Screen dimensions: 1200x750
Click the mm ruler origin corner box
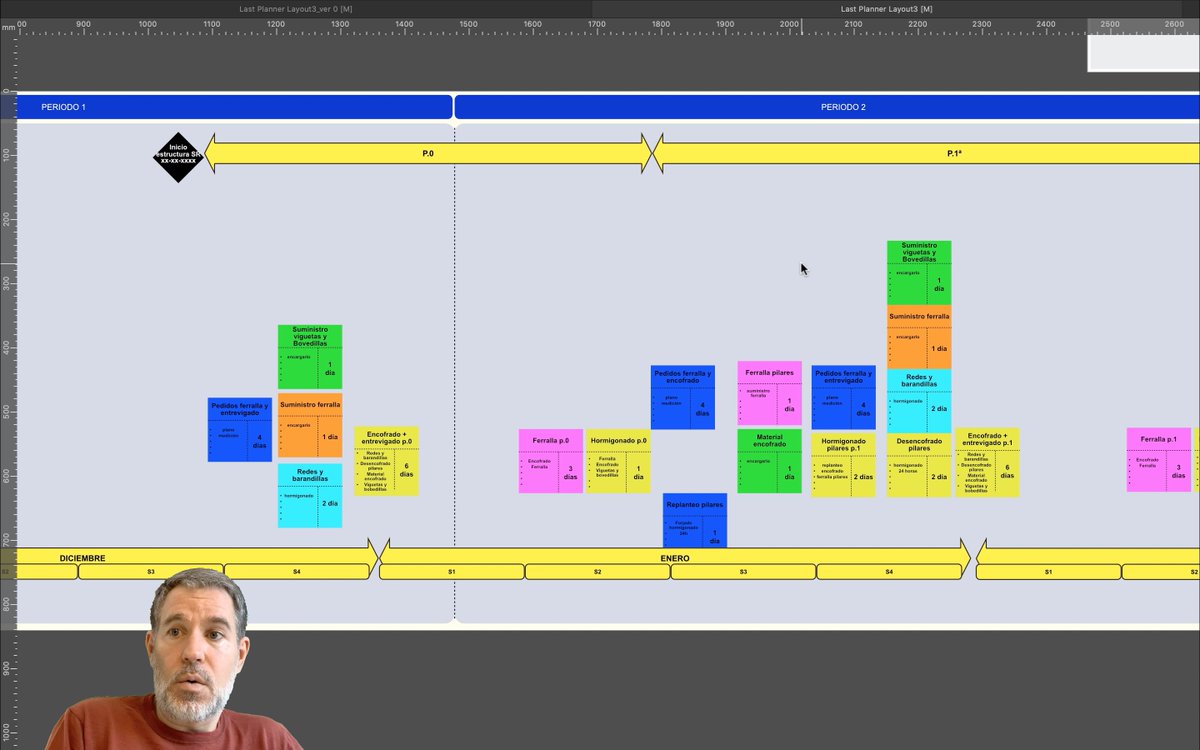8,27
